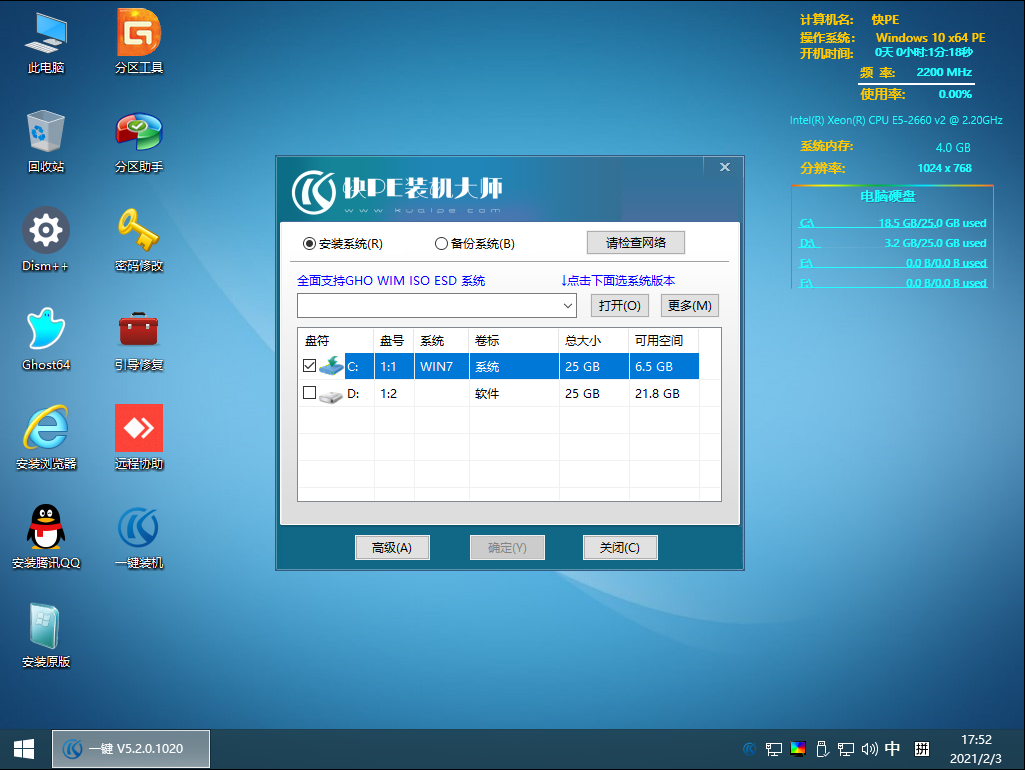Expand the system image file dropdown
Image resolution: width=1025 pixels, height=770 pixels.
click(568, 305)
